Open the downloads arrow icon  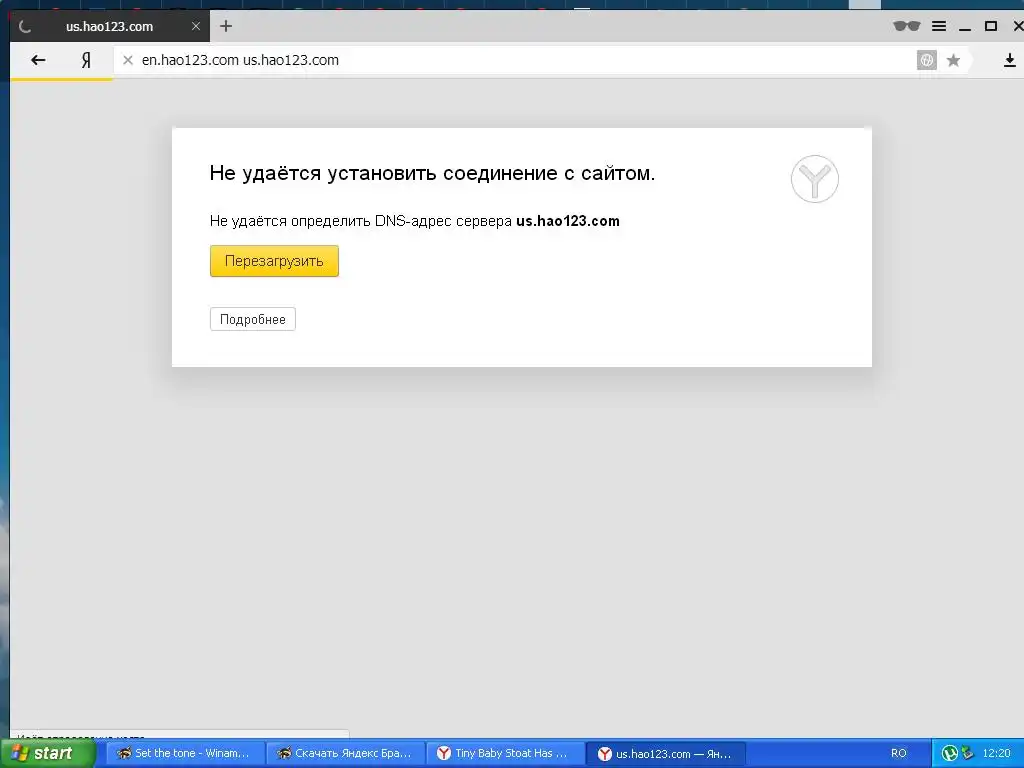(1009, 60)
